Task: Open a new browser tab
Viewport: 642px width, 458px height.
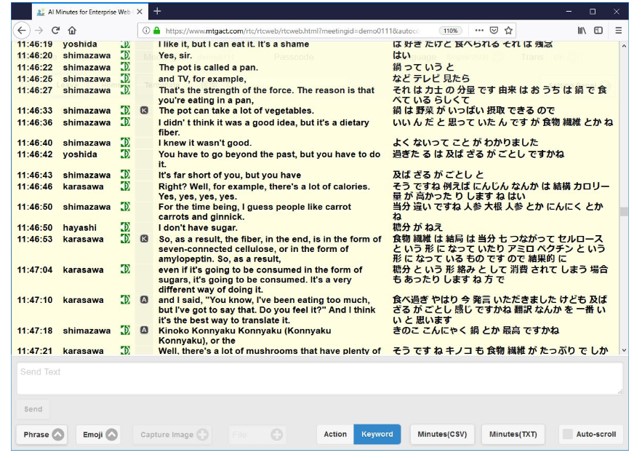Action: pos(157,11)
